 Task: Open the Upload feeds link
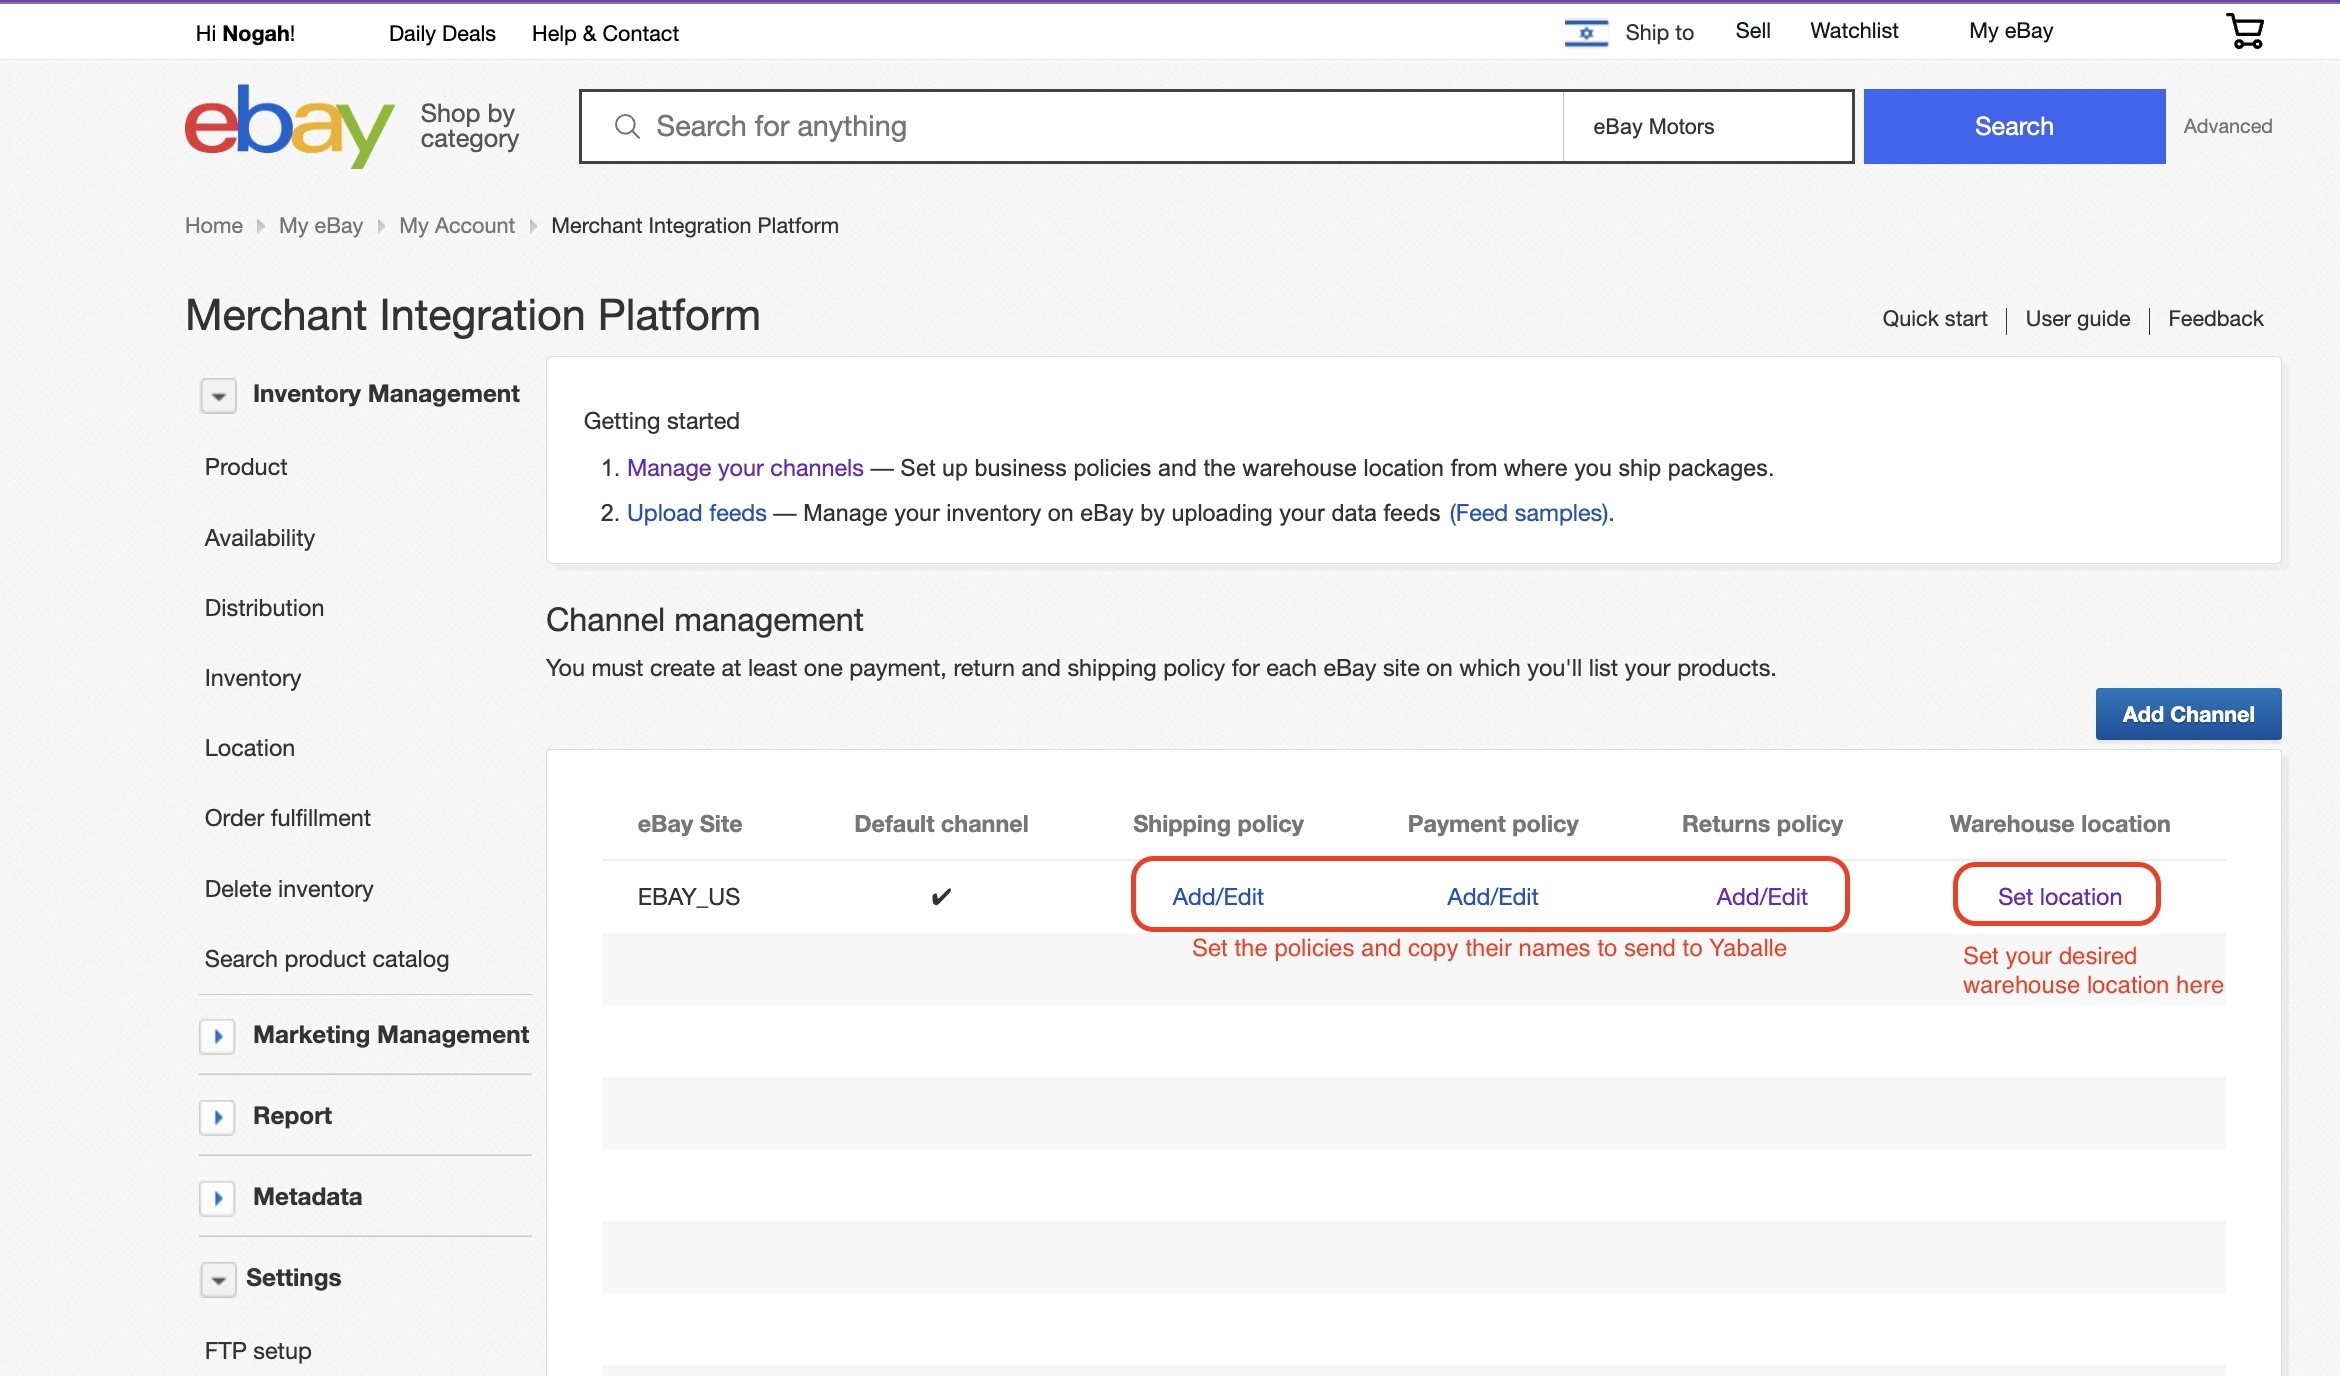click(696, 513)
